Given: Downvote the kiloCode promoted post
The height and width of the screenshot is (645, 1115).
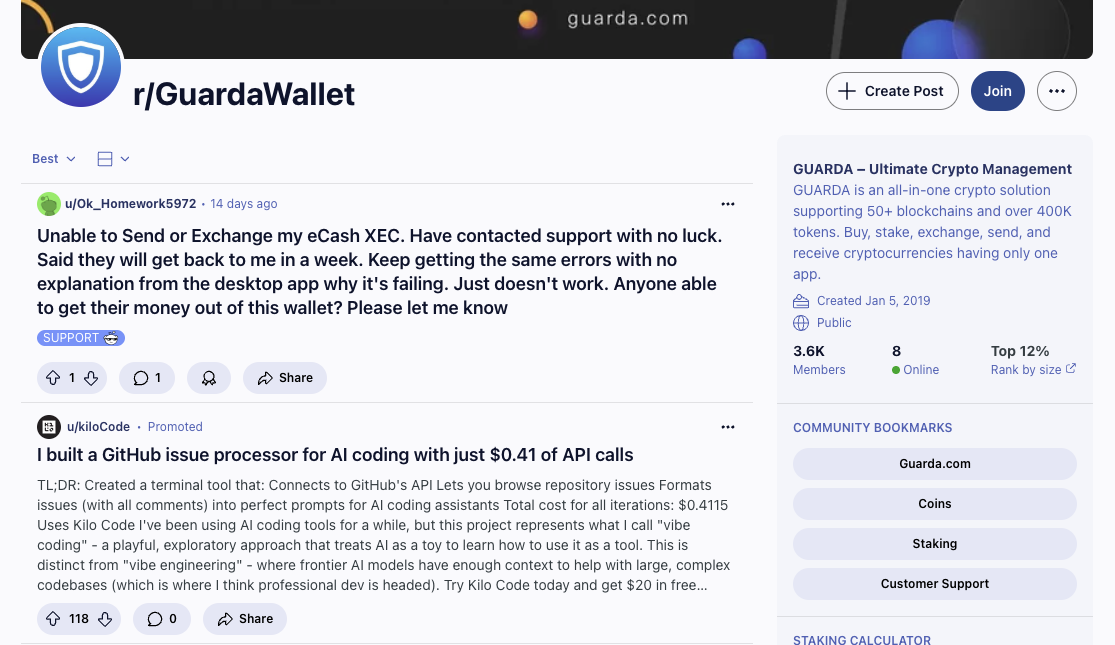Looking at the screenshot, I should pos(105,619).
